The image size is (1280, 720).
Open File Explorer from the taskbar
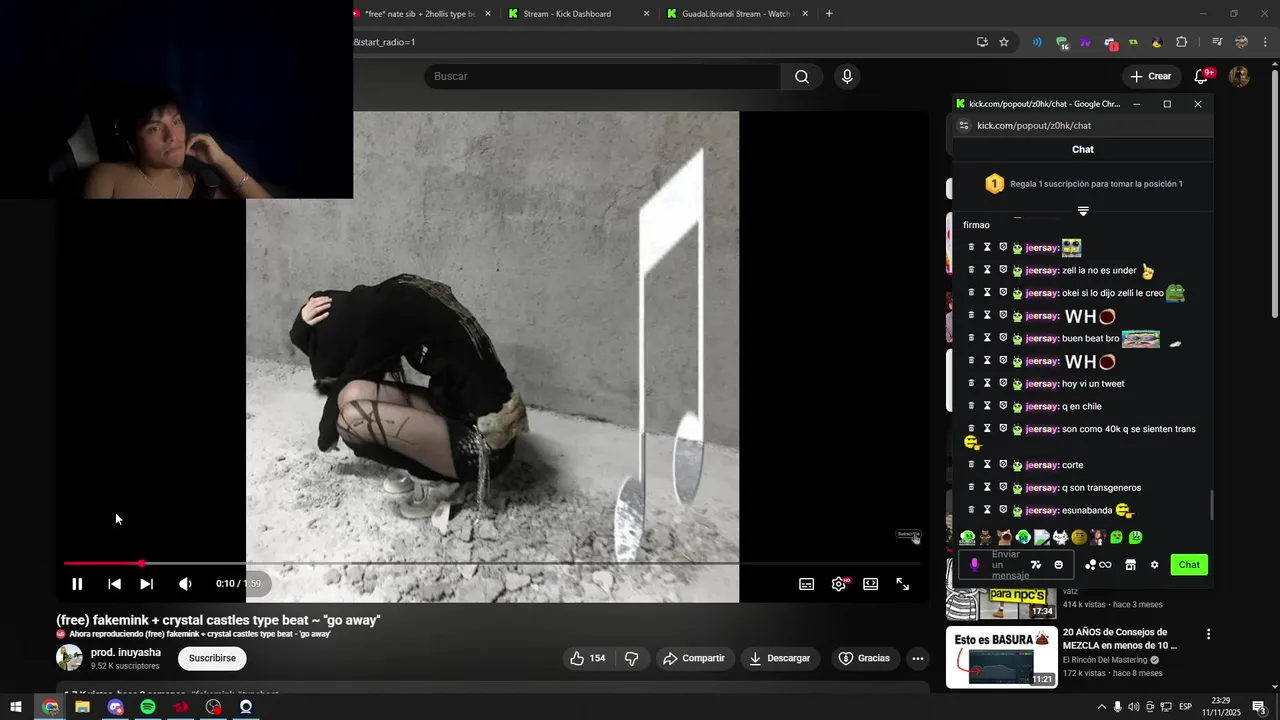(x=82, y=707)
